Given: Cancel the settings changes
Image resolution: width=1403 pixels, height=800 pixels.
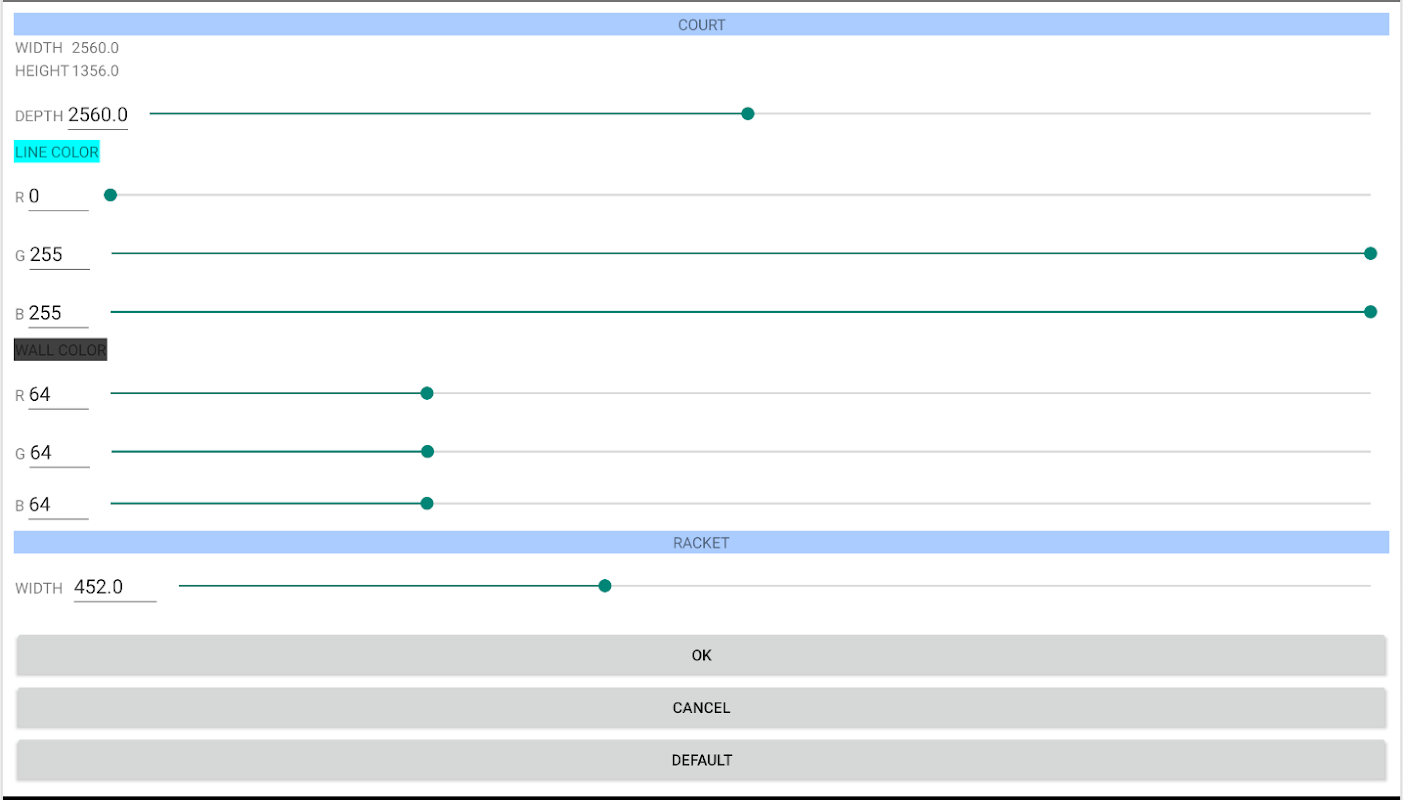Looking at the screenshot, I should click(701, 708).
